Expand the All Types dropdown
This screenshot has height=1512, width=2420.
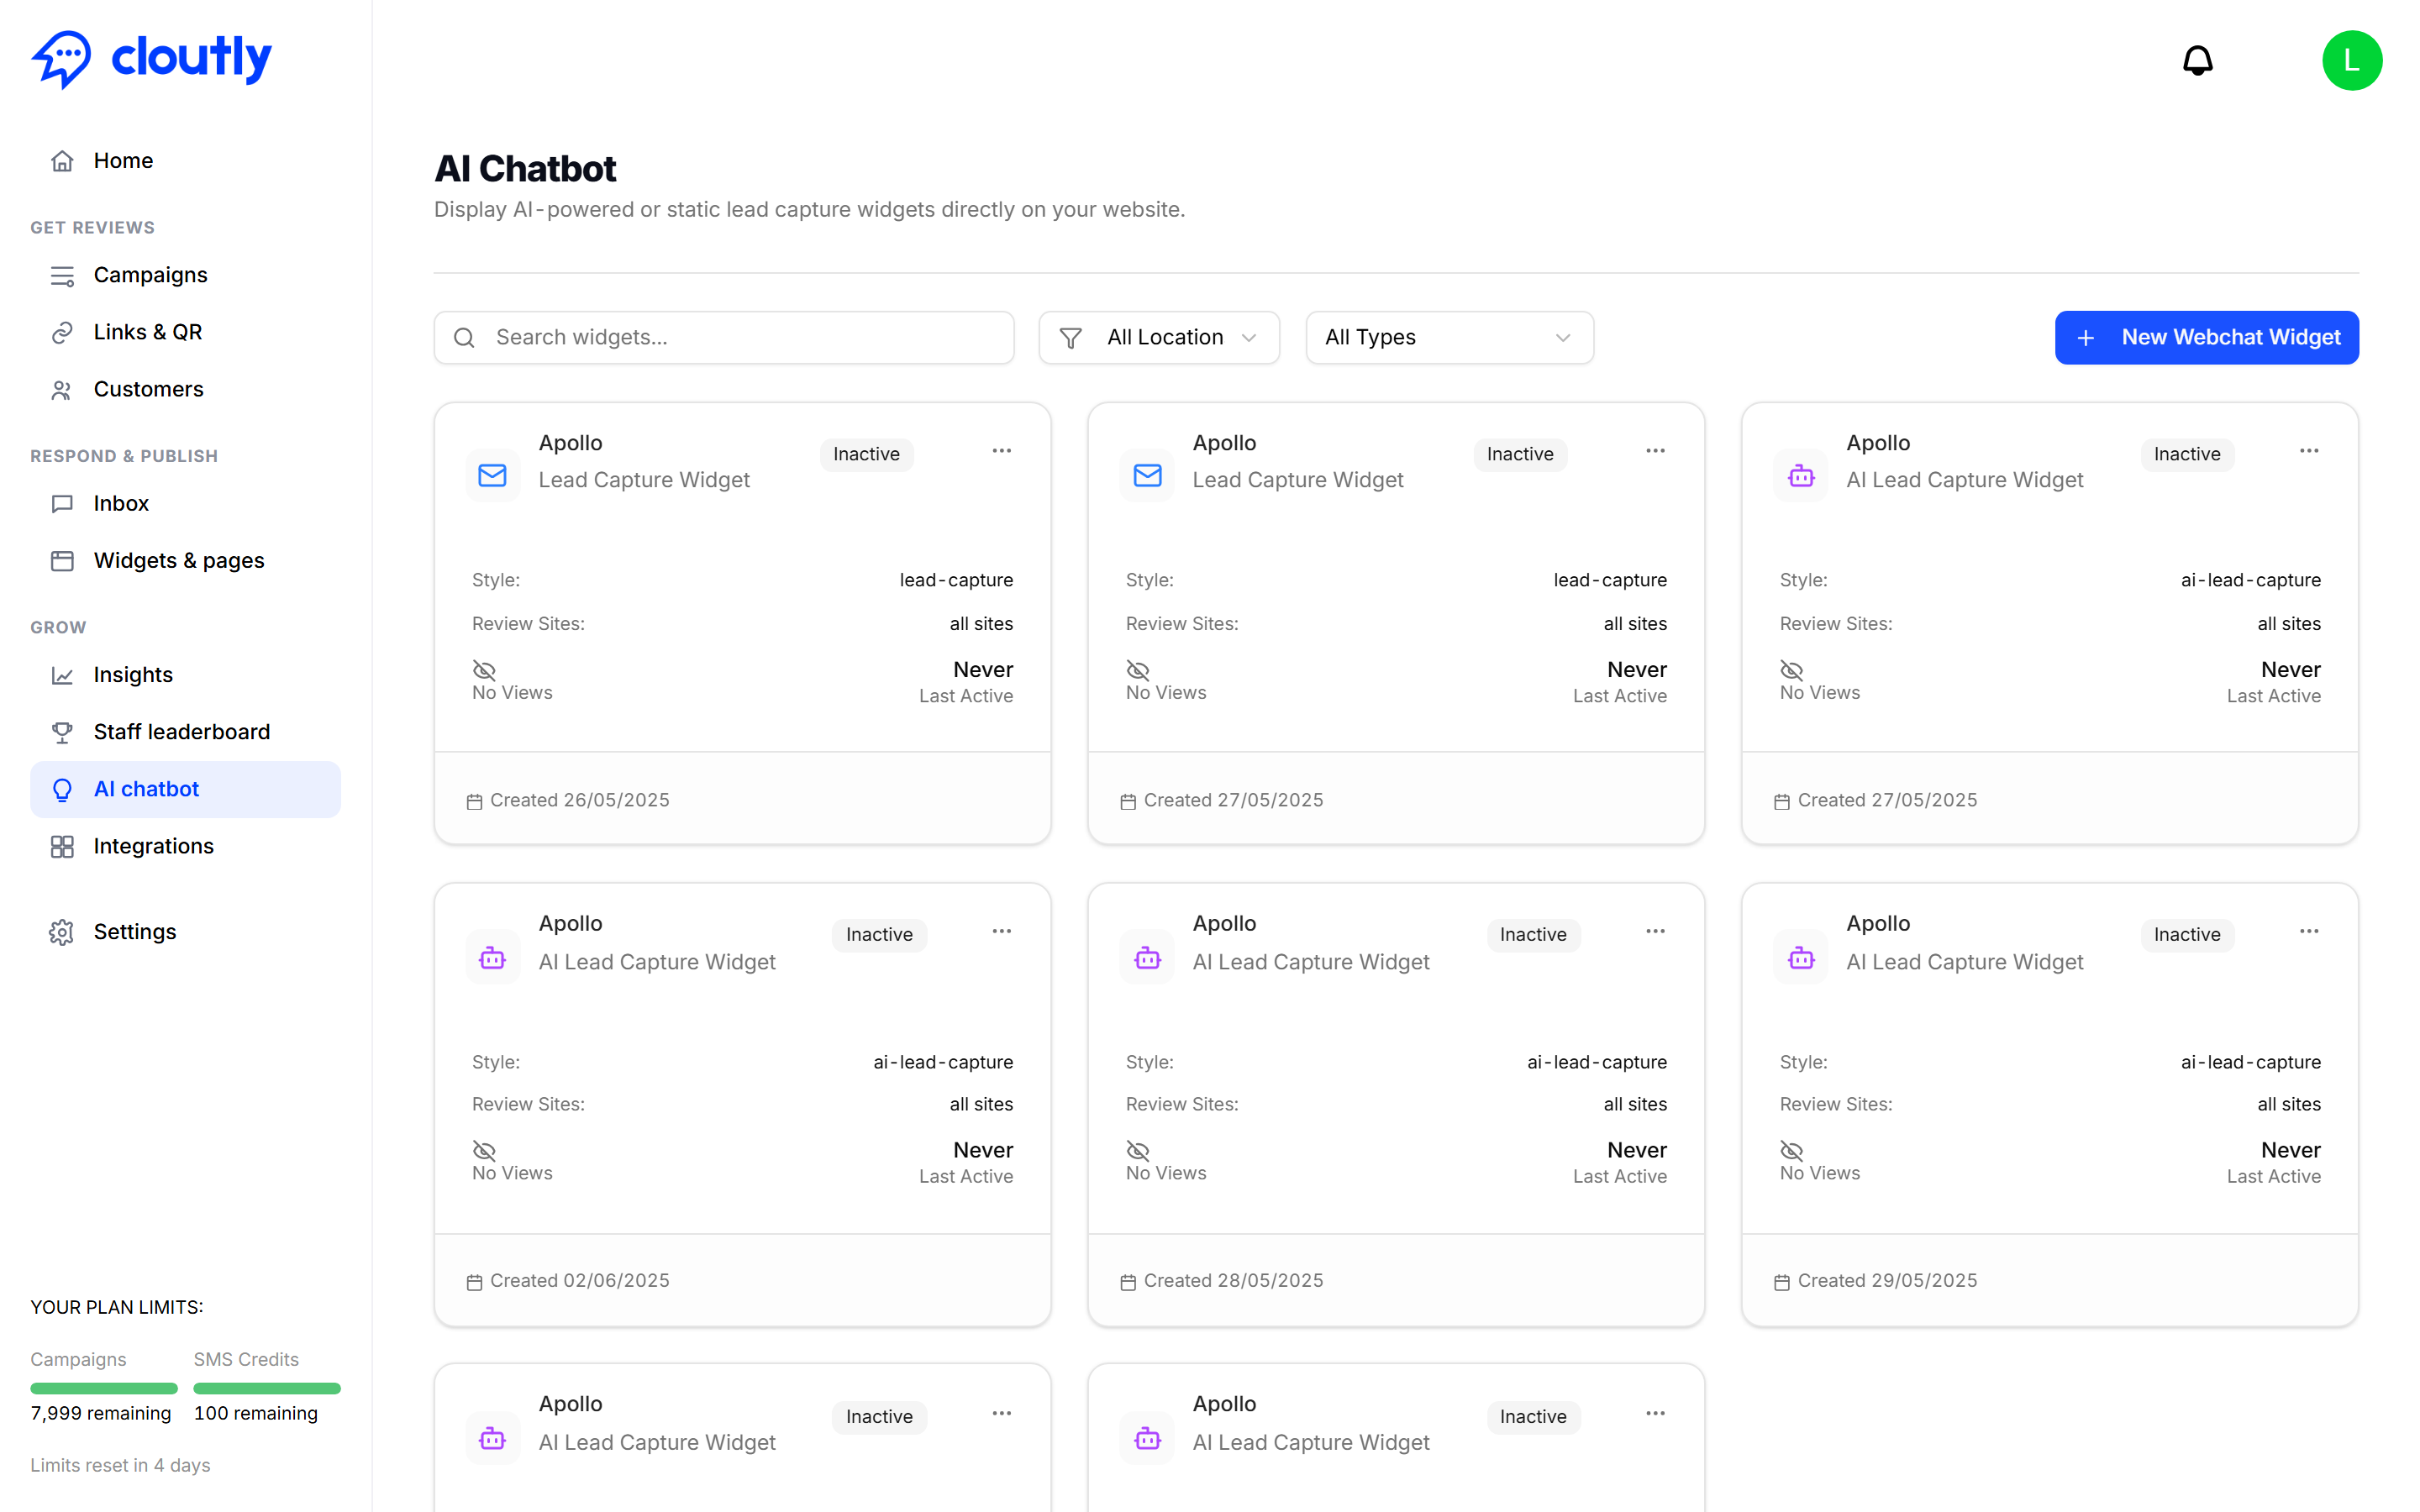point(1449,338)
